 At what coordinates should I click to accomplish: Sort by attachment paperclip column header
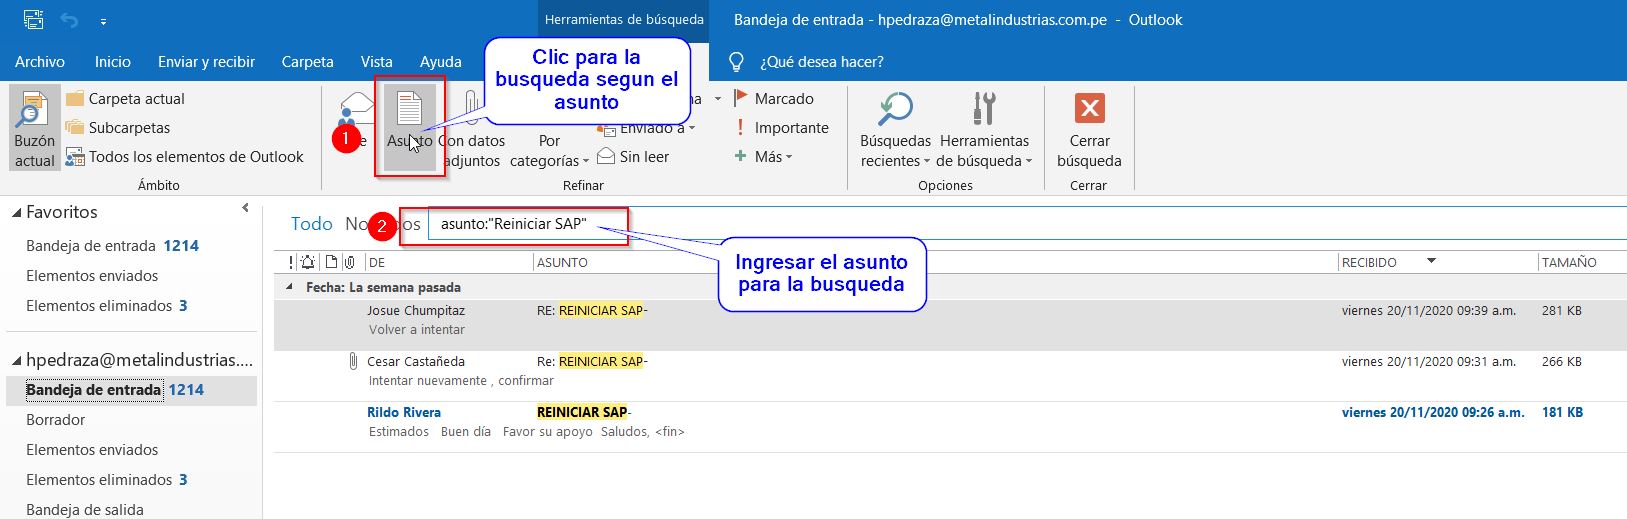coord(349,262)
